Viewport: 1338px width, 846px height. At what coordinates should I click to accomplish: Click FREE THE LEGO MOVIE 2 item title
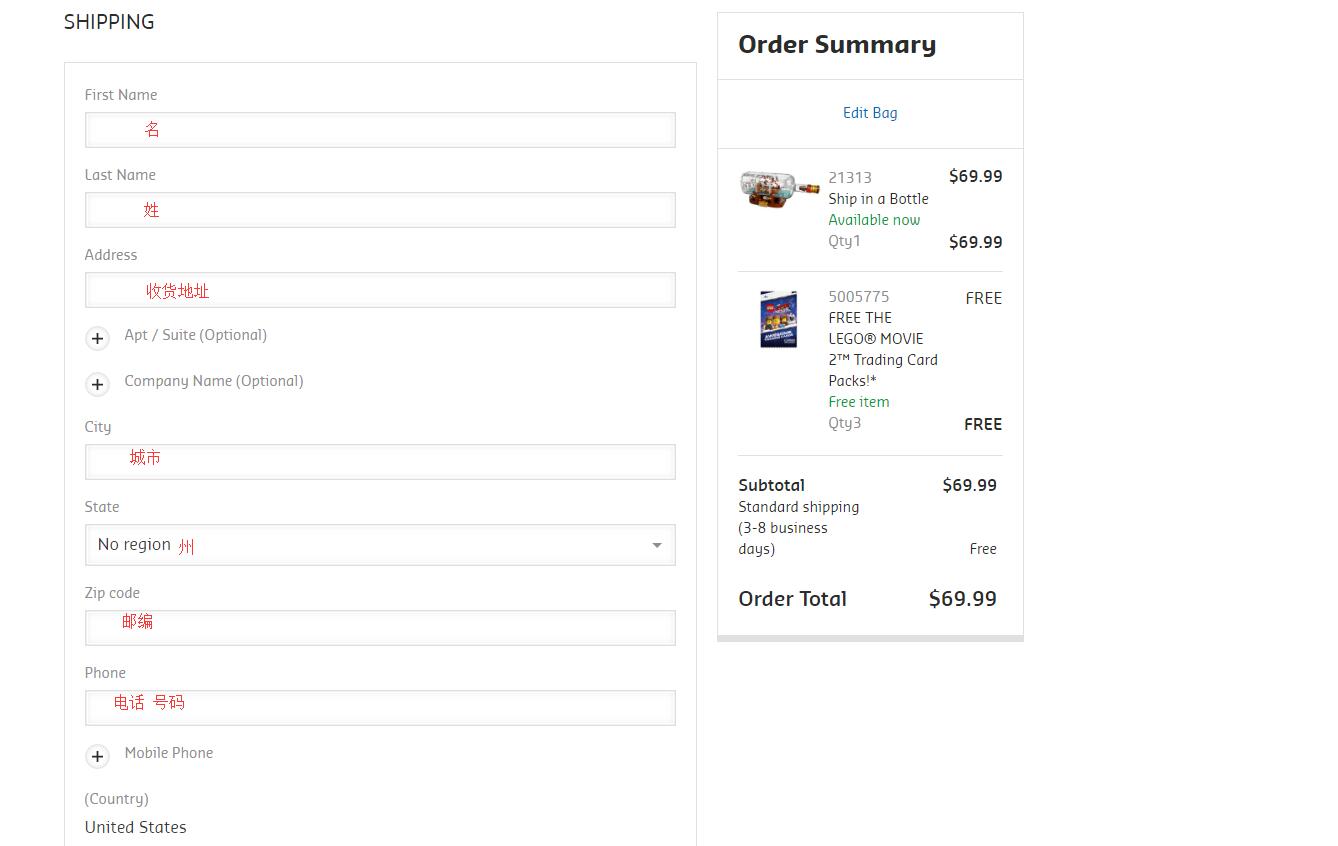[x=882, y=349]
